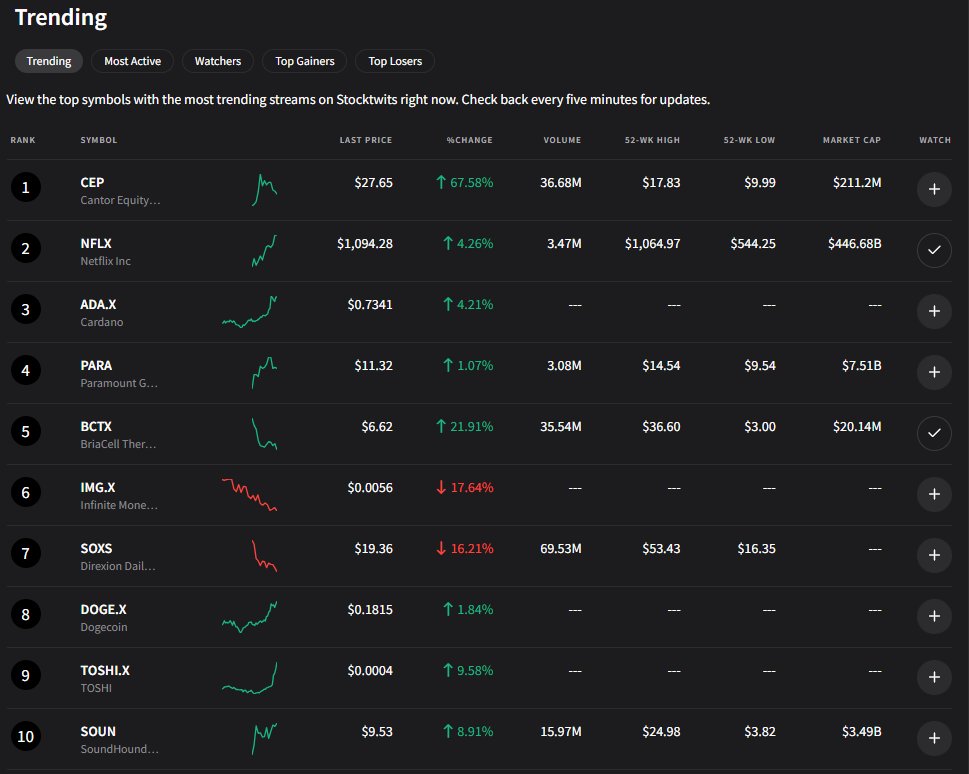The width and height of the screenshot is (969, 774).
Task: Sort by the %CHANGE column header
Action: [470, 140]
